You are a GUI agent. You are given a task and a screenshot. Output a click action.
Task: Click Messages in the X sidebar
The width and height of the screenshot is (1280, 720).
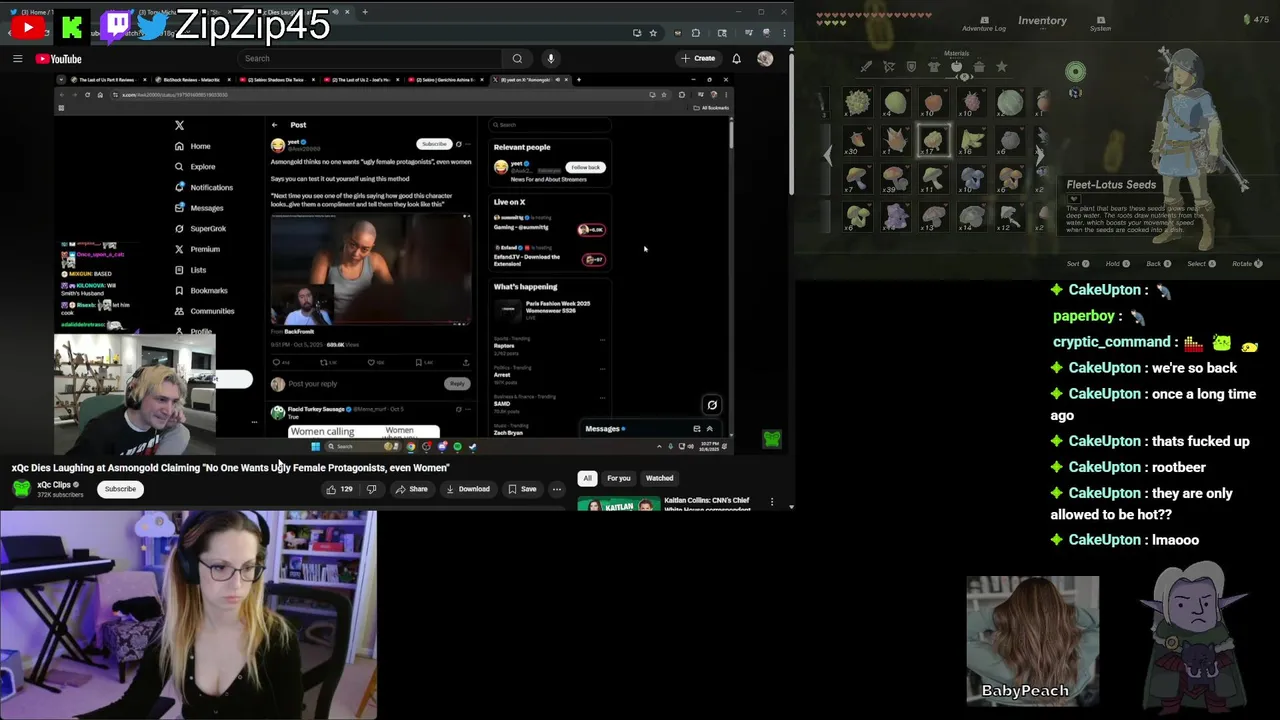tap(199, 208)
